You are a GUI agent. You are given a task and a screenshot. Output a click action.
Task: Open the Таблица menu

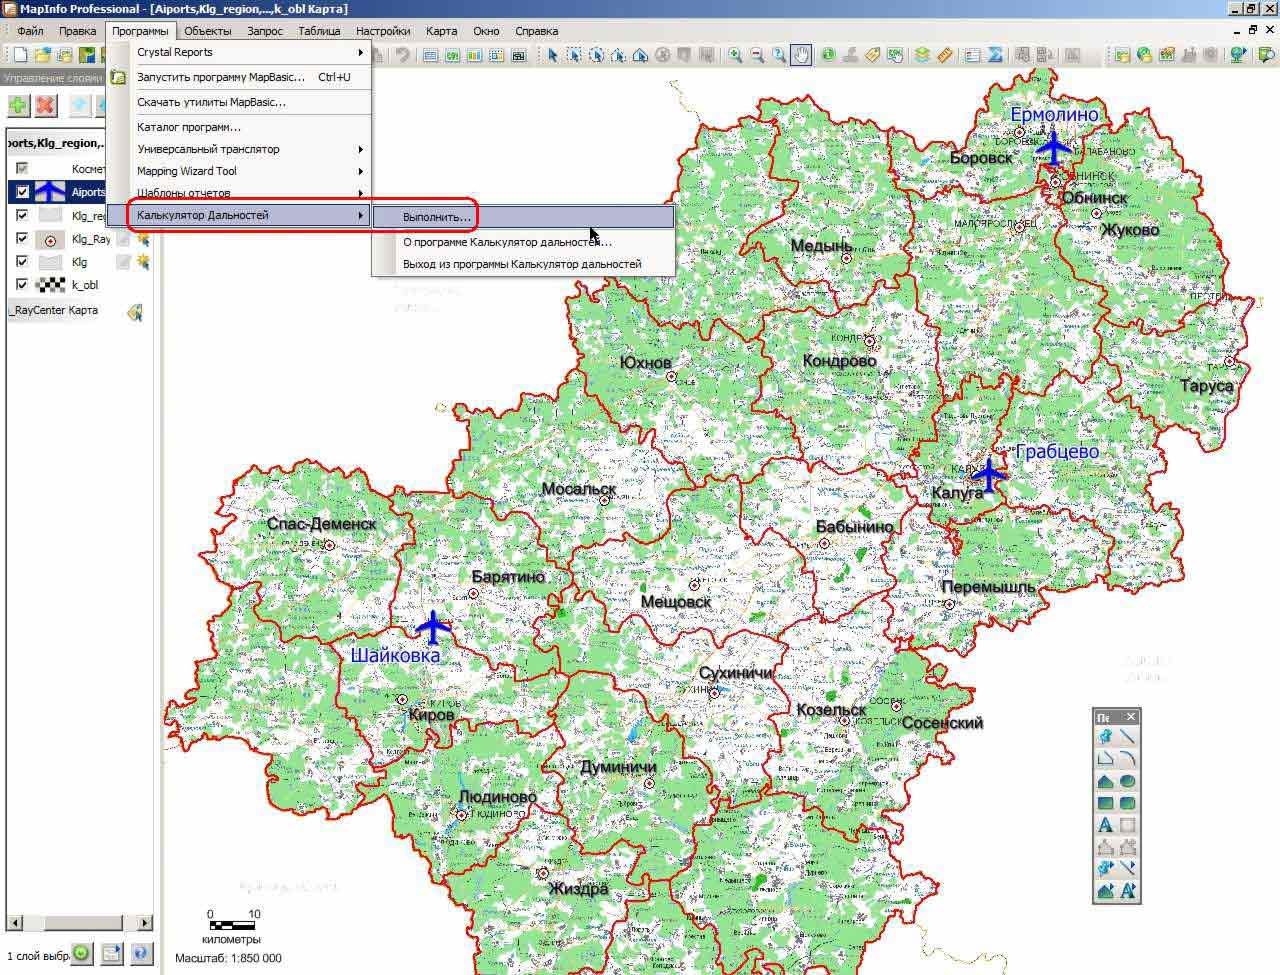319,31
